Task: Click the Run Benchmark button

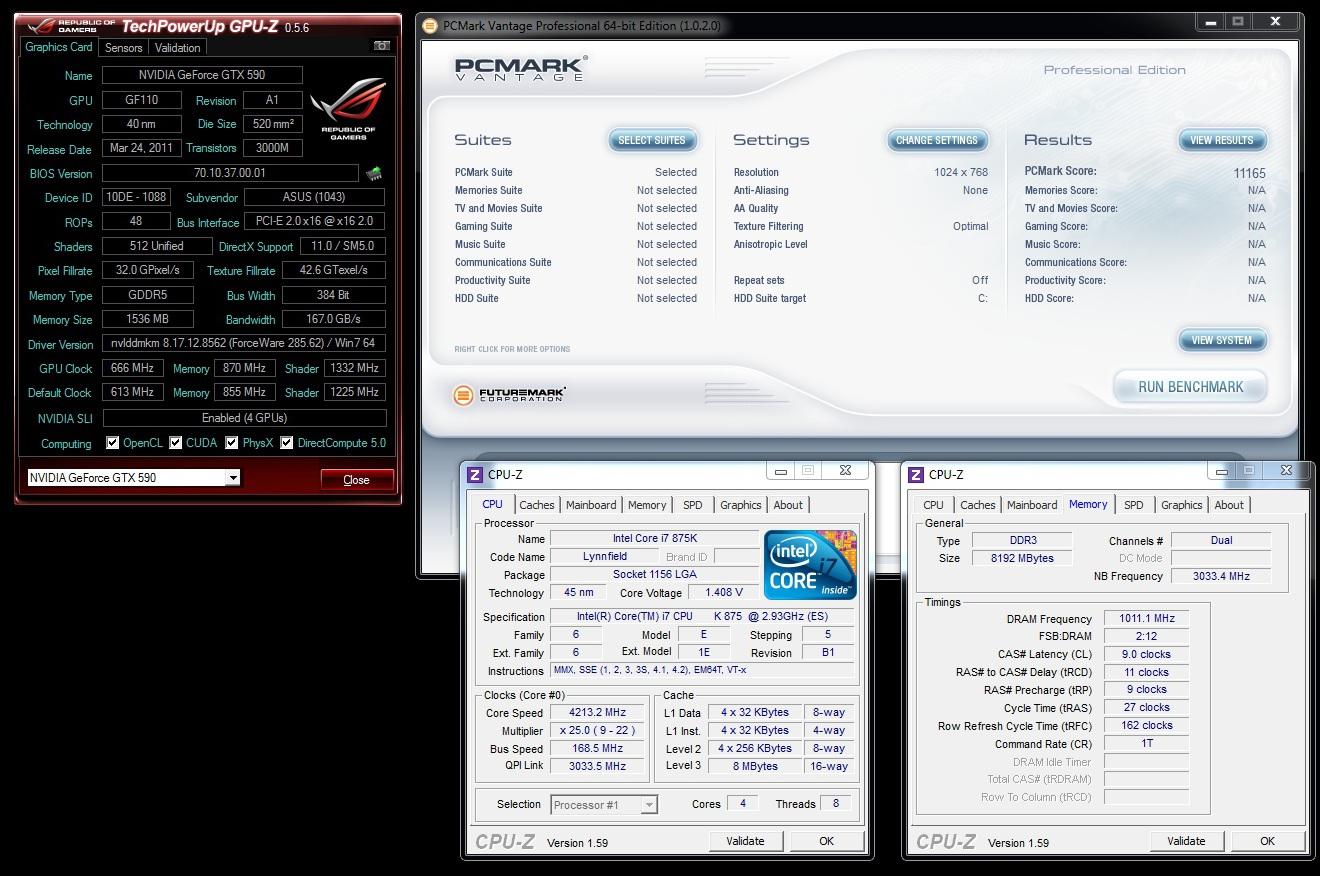Action: [1191, 387]
